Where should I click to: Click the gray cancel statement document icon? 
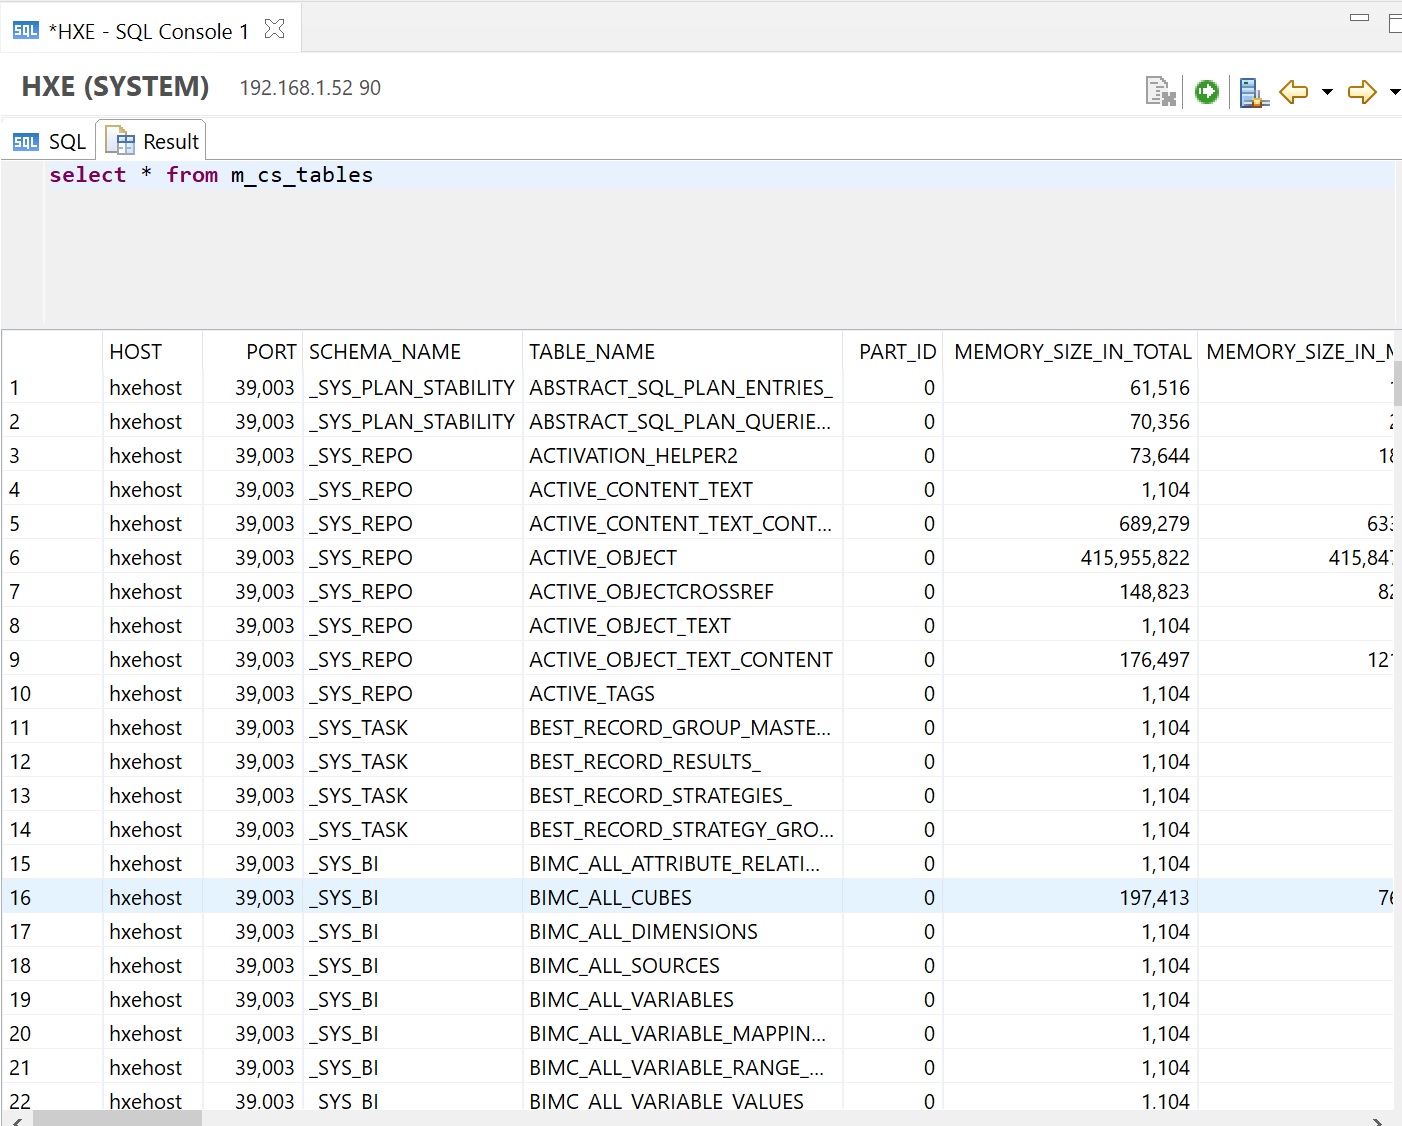click(x=1160, y=92)
